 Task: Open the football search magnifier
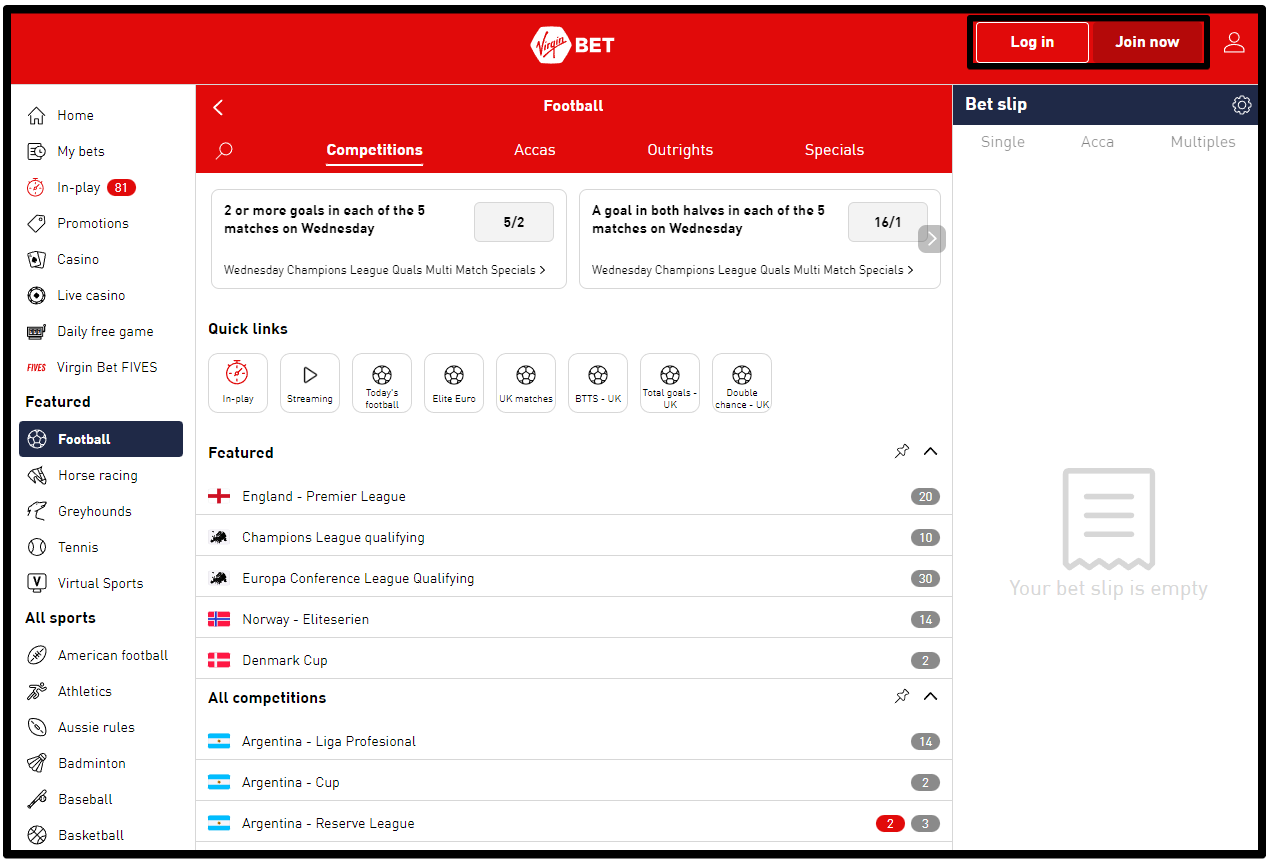(224, 150)
